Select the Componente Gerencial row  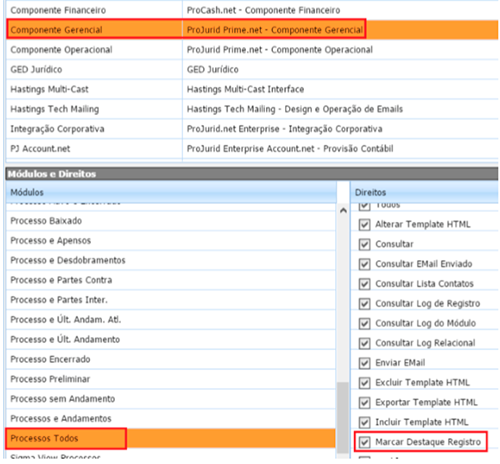252,30
